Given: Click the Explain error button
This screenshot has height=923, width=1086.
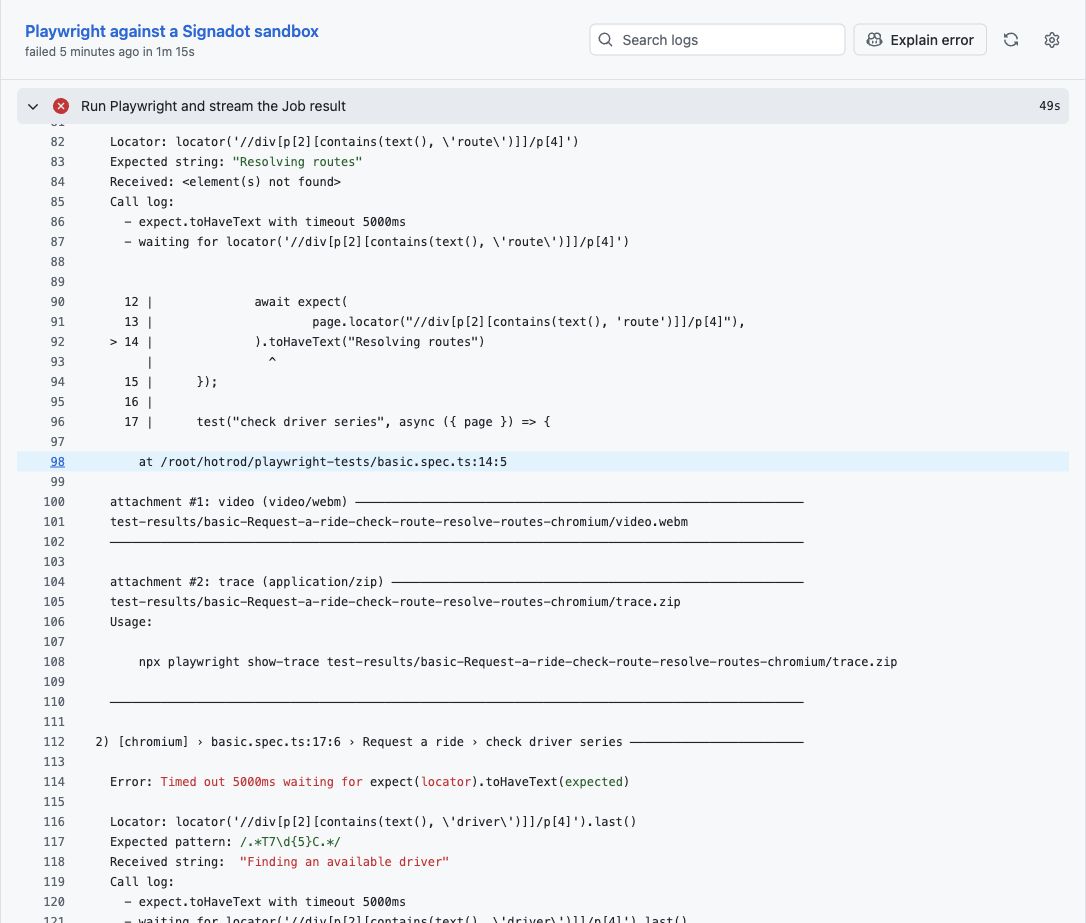Looking at the screenshot, I should click(x=920, y=39).
